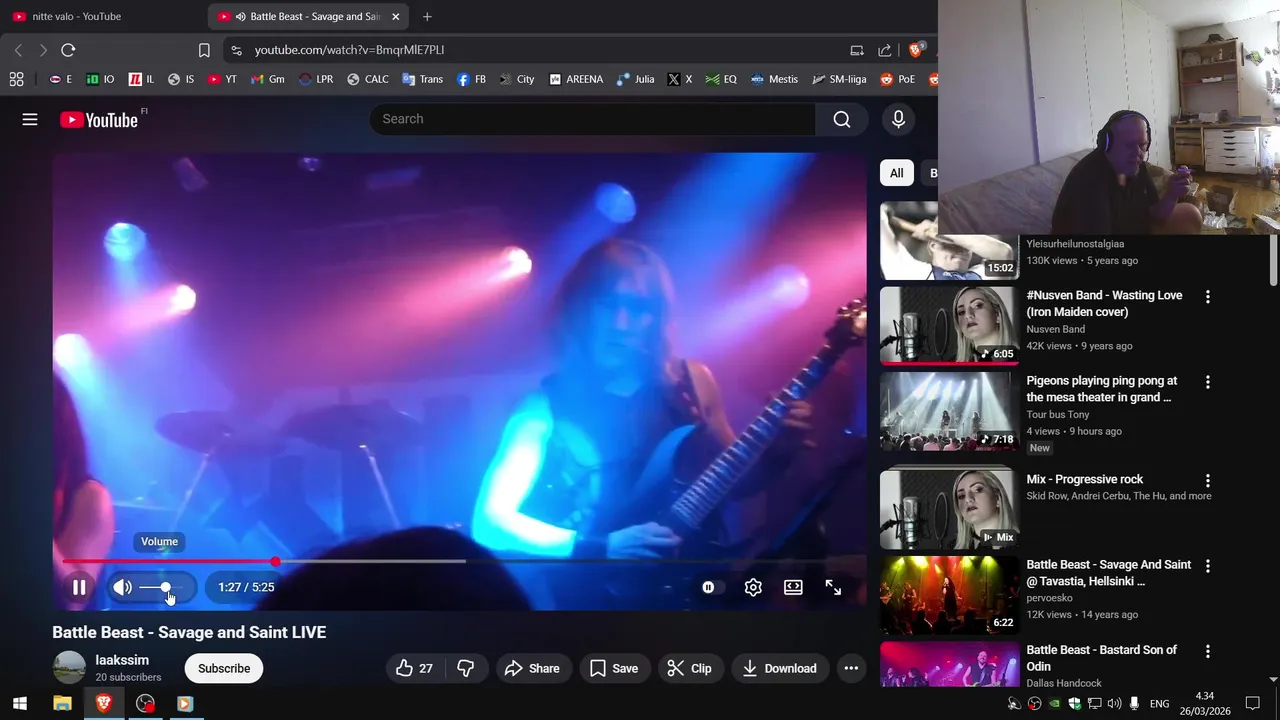1280x720 pixels.
Task: Start voice search with microphone icon
Action: [898, 119]
